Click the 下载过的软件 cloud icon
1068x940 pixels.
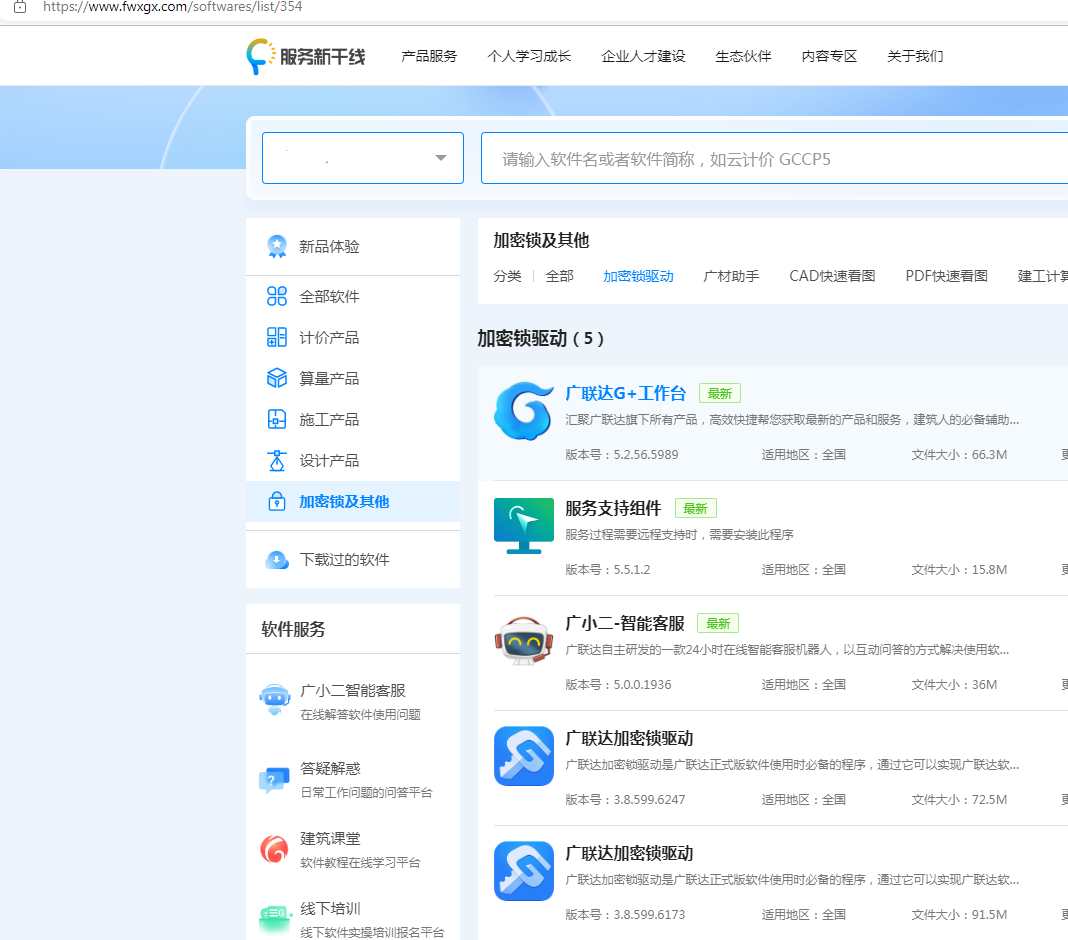coord(277,559)
